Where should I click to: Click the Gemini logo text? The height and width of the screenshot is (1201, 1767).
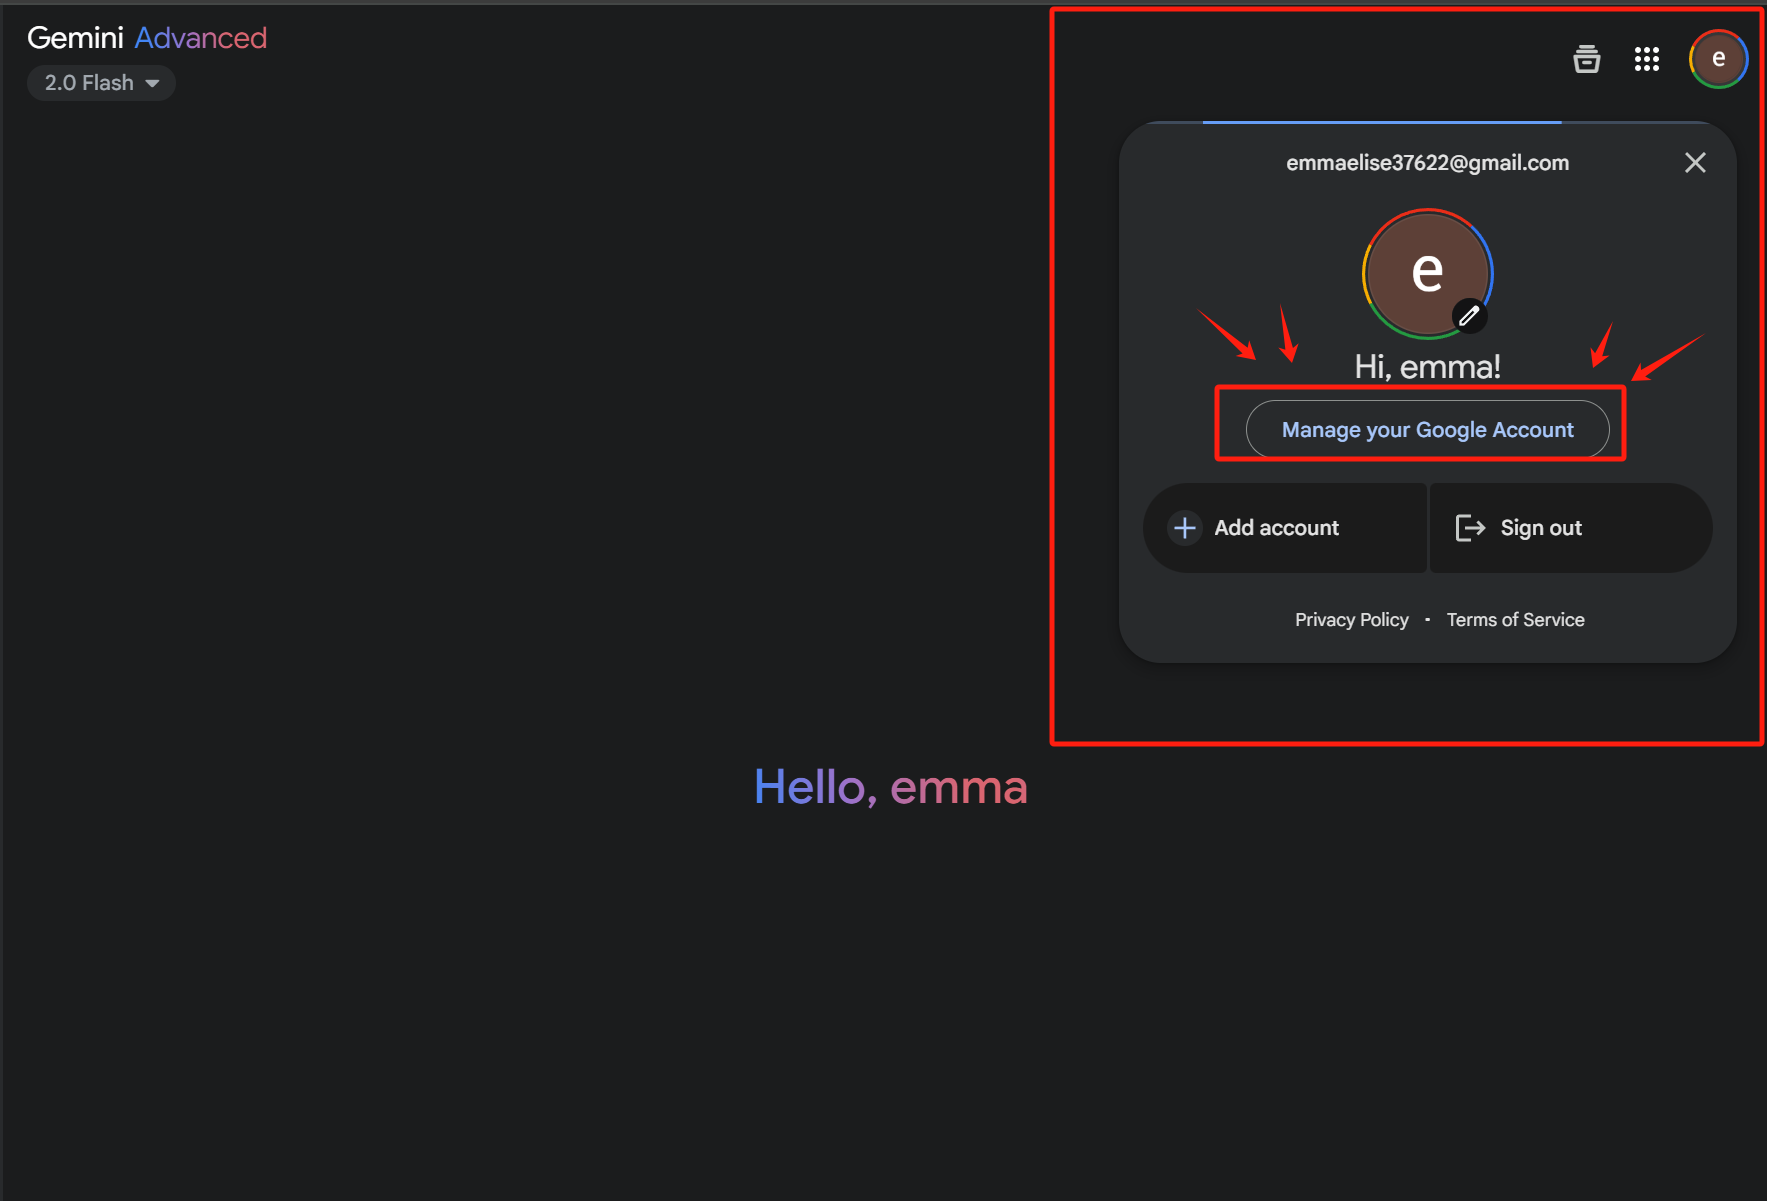75,38
